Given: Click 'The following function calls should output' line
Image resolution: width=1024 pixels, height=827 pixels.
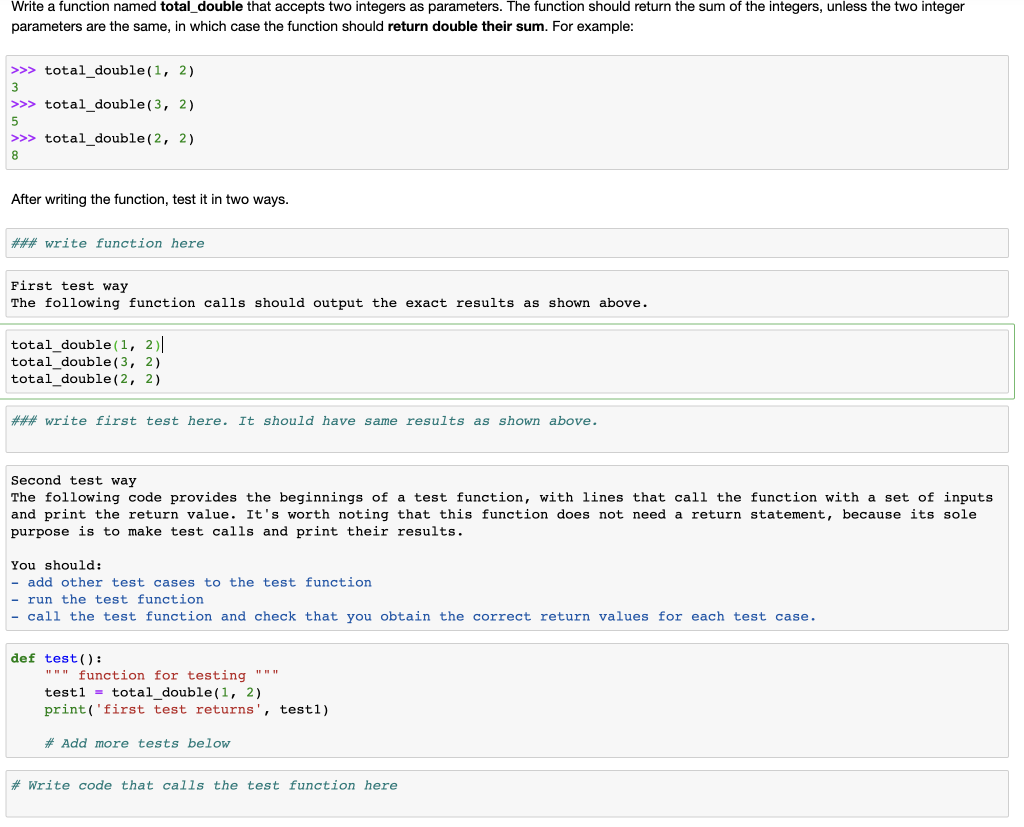Looking at the screenshot, I should (x=329, y=303).
